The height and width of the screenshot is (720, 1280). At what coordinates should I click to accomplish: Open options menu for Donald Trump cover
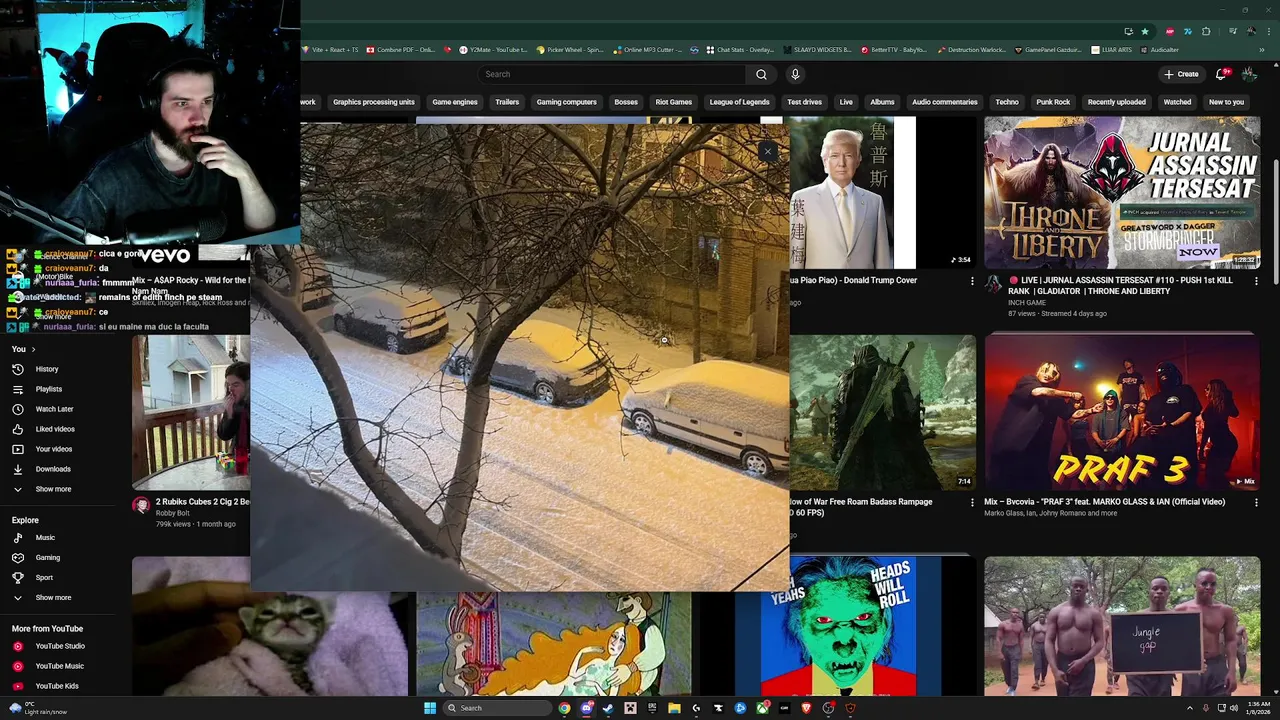point(972,282)
